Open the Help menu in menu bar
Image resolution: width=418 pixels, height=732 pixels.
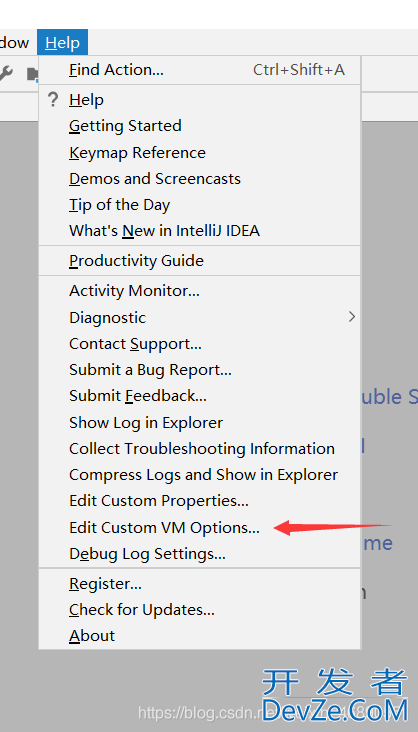coord(63,42)
